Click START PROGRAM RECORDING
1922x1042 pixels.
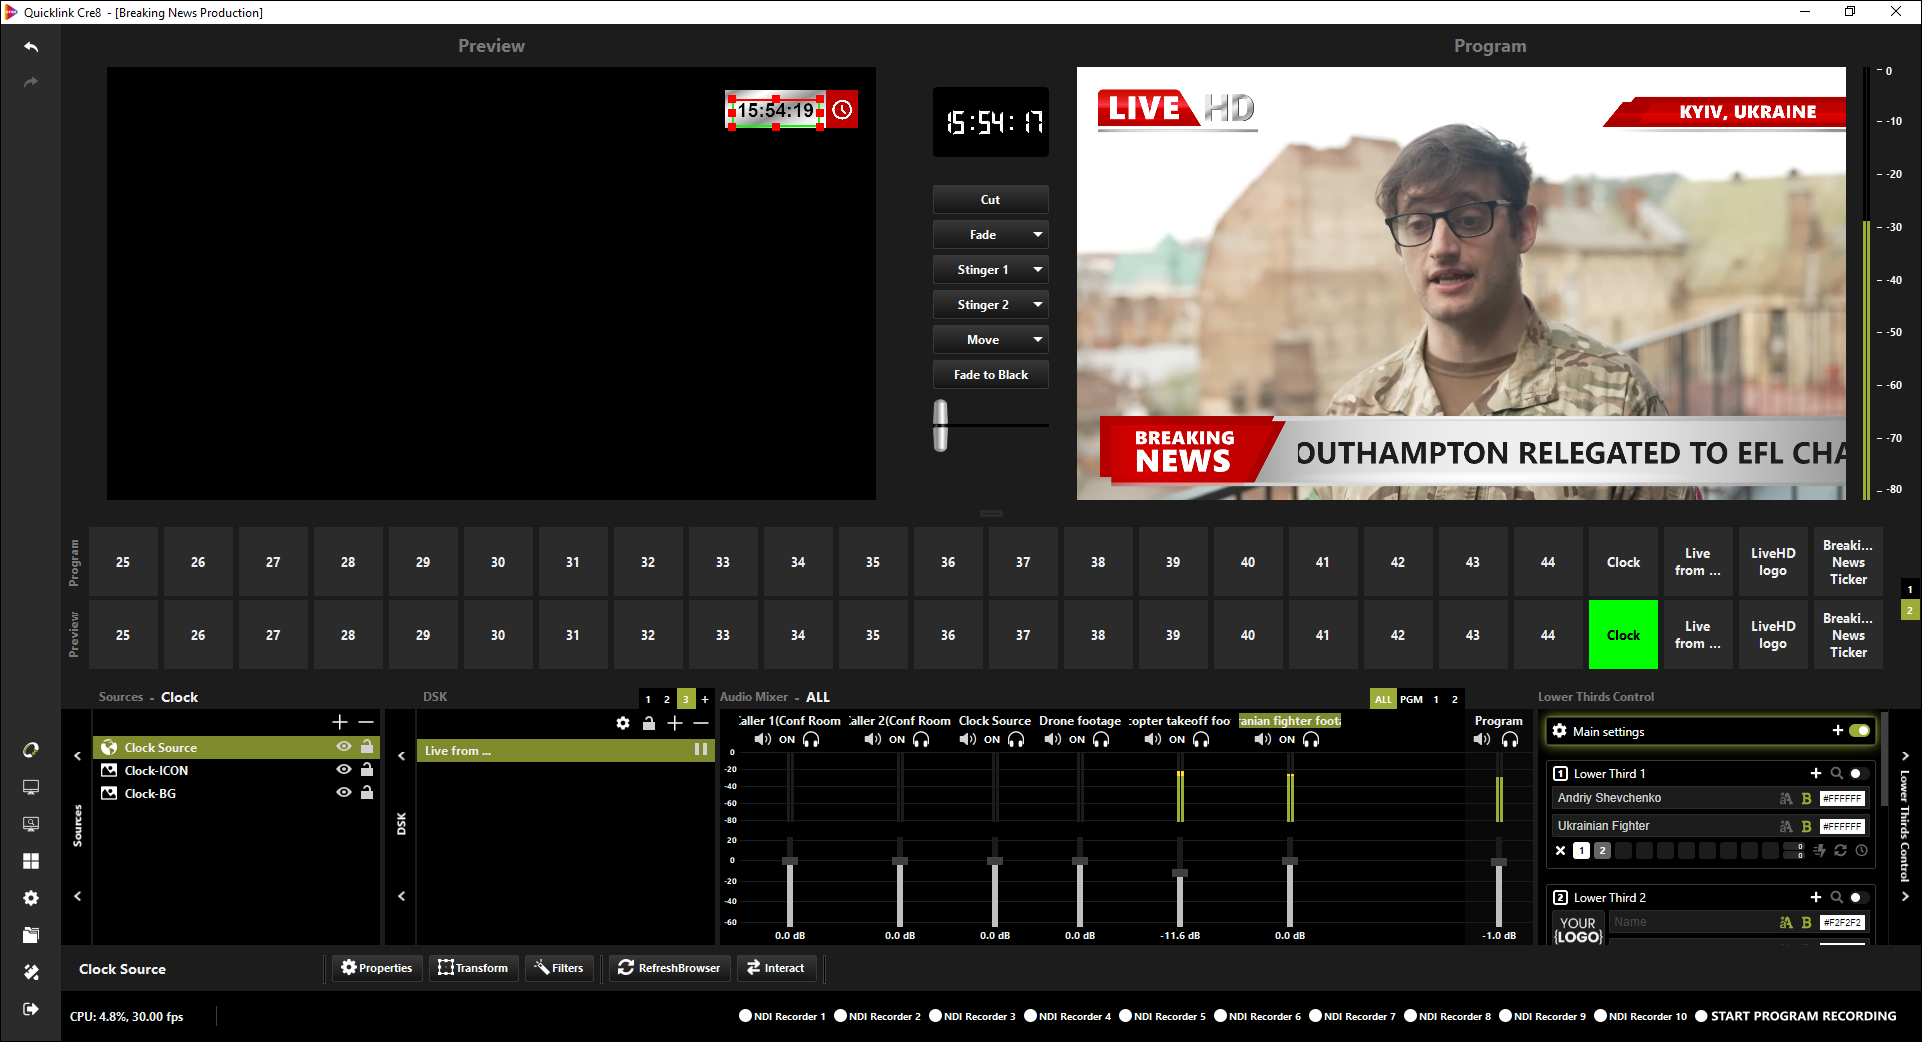(x=1795, y=1016)
